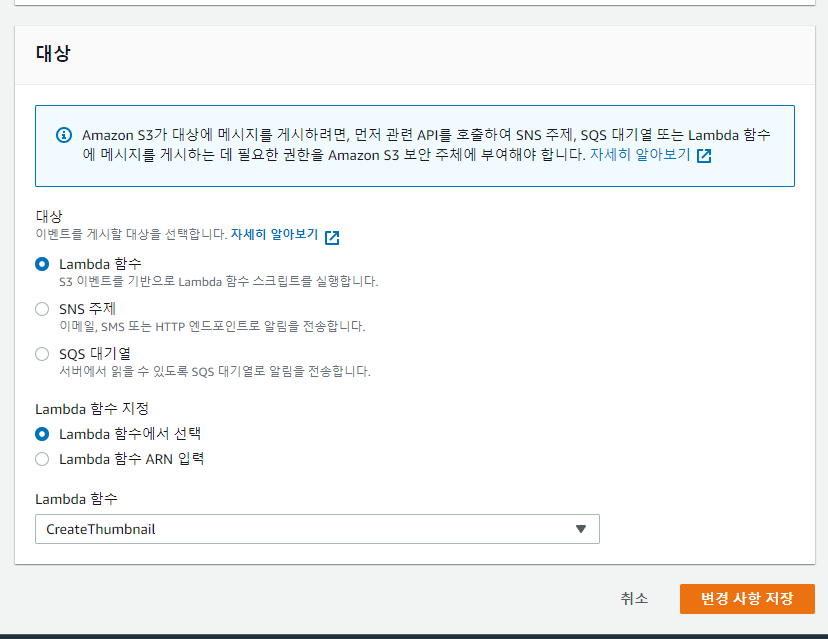Click the 'S3 이벤트를 기반으로' description text
This screenshot has width=828, height=639.
click(x=219, y=281)
